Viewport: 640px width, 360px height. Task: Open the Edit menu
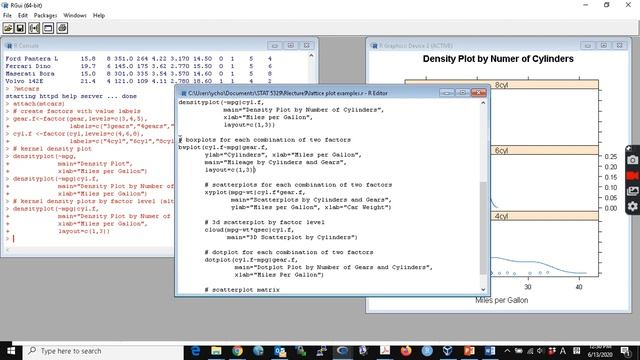coord(23,16)
